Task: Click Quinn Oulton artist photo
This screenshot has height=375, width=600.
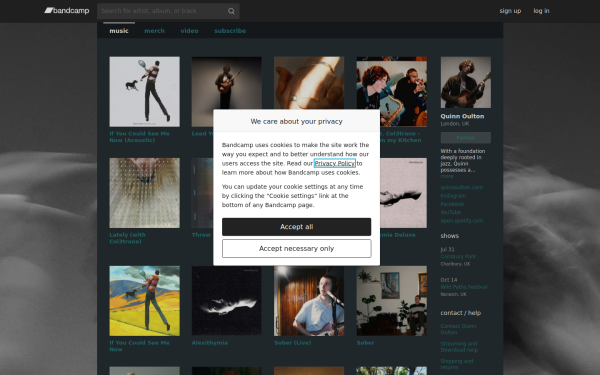Action: click(466, 82)
